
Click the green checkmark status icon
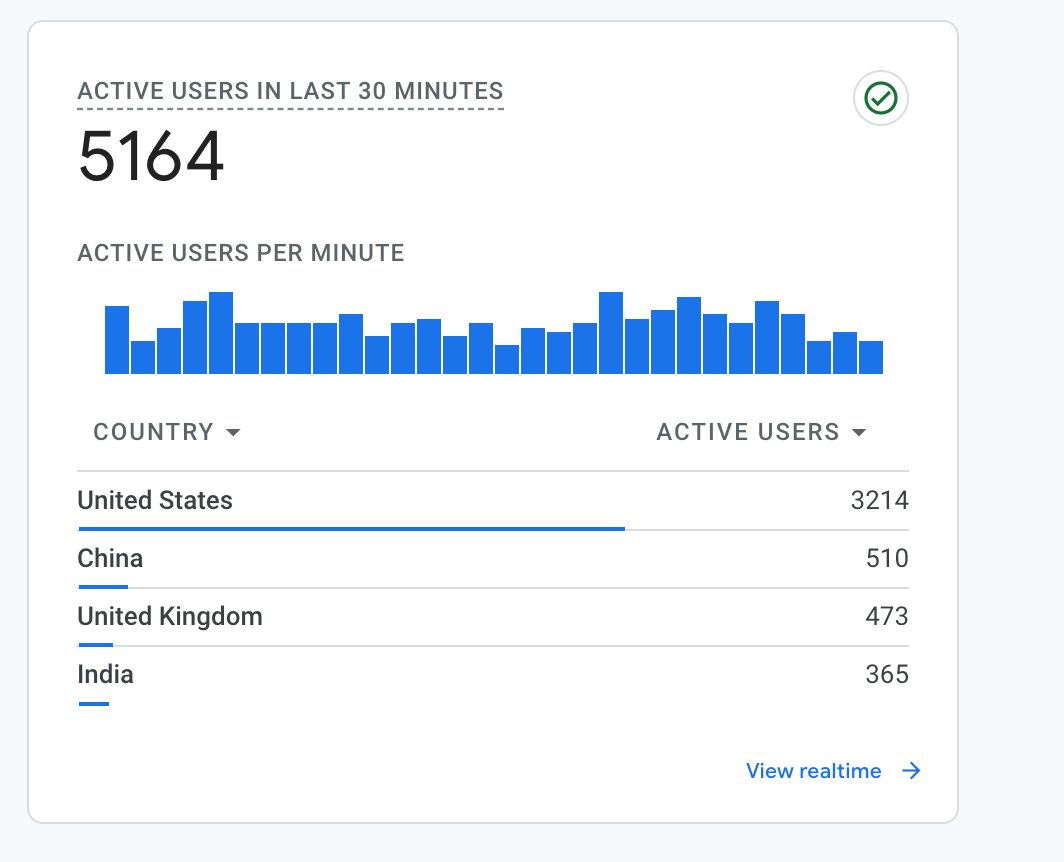pos(880,98)
